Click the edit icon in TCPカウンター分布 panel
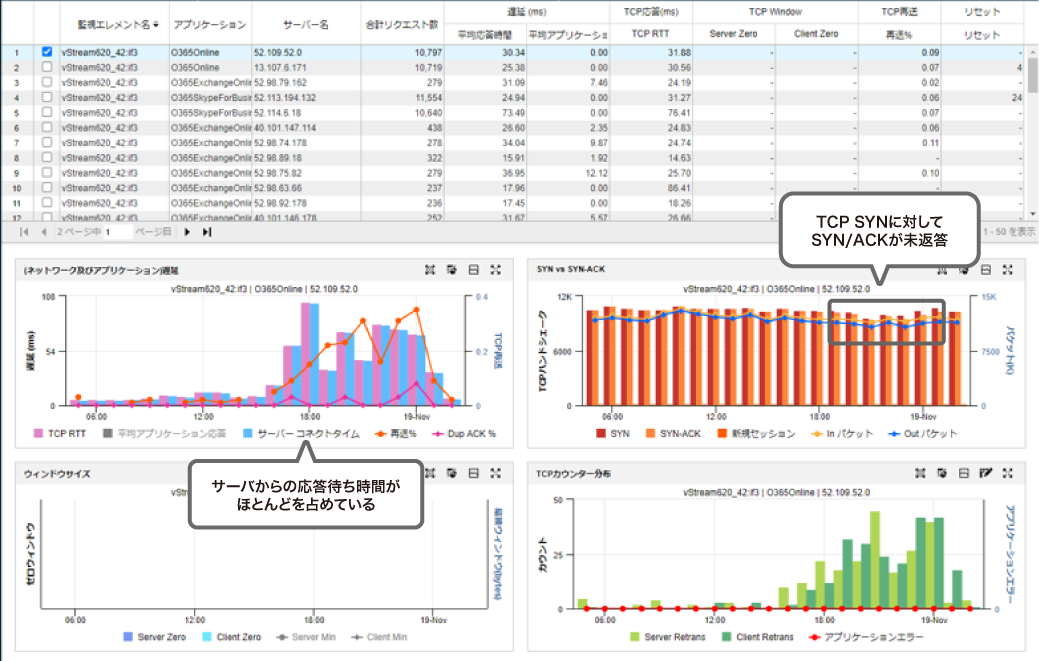The image size is (1039, 661). 985,473
